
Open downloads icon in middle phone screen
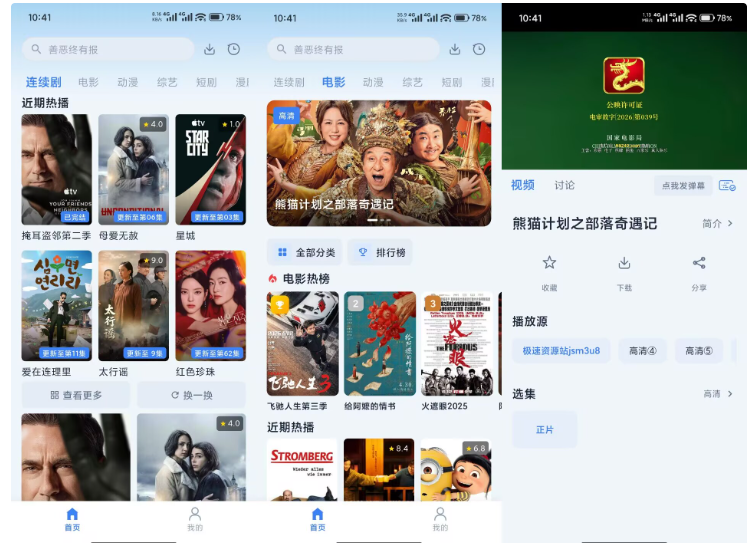coord(455,49)
